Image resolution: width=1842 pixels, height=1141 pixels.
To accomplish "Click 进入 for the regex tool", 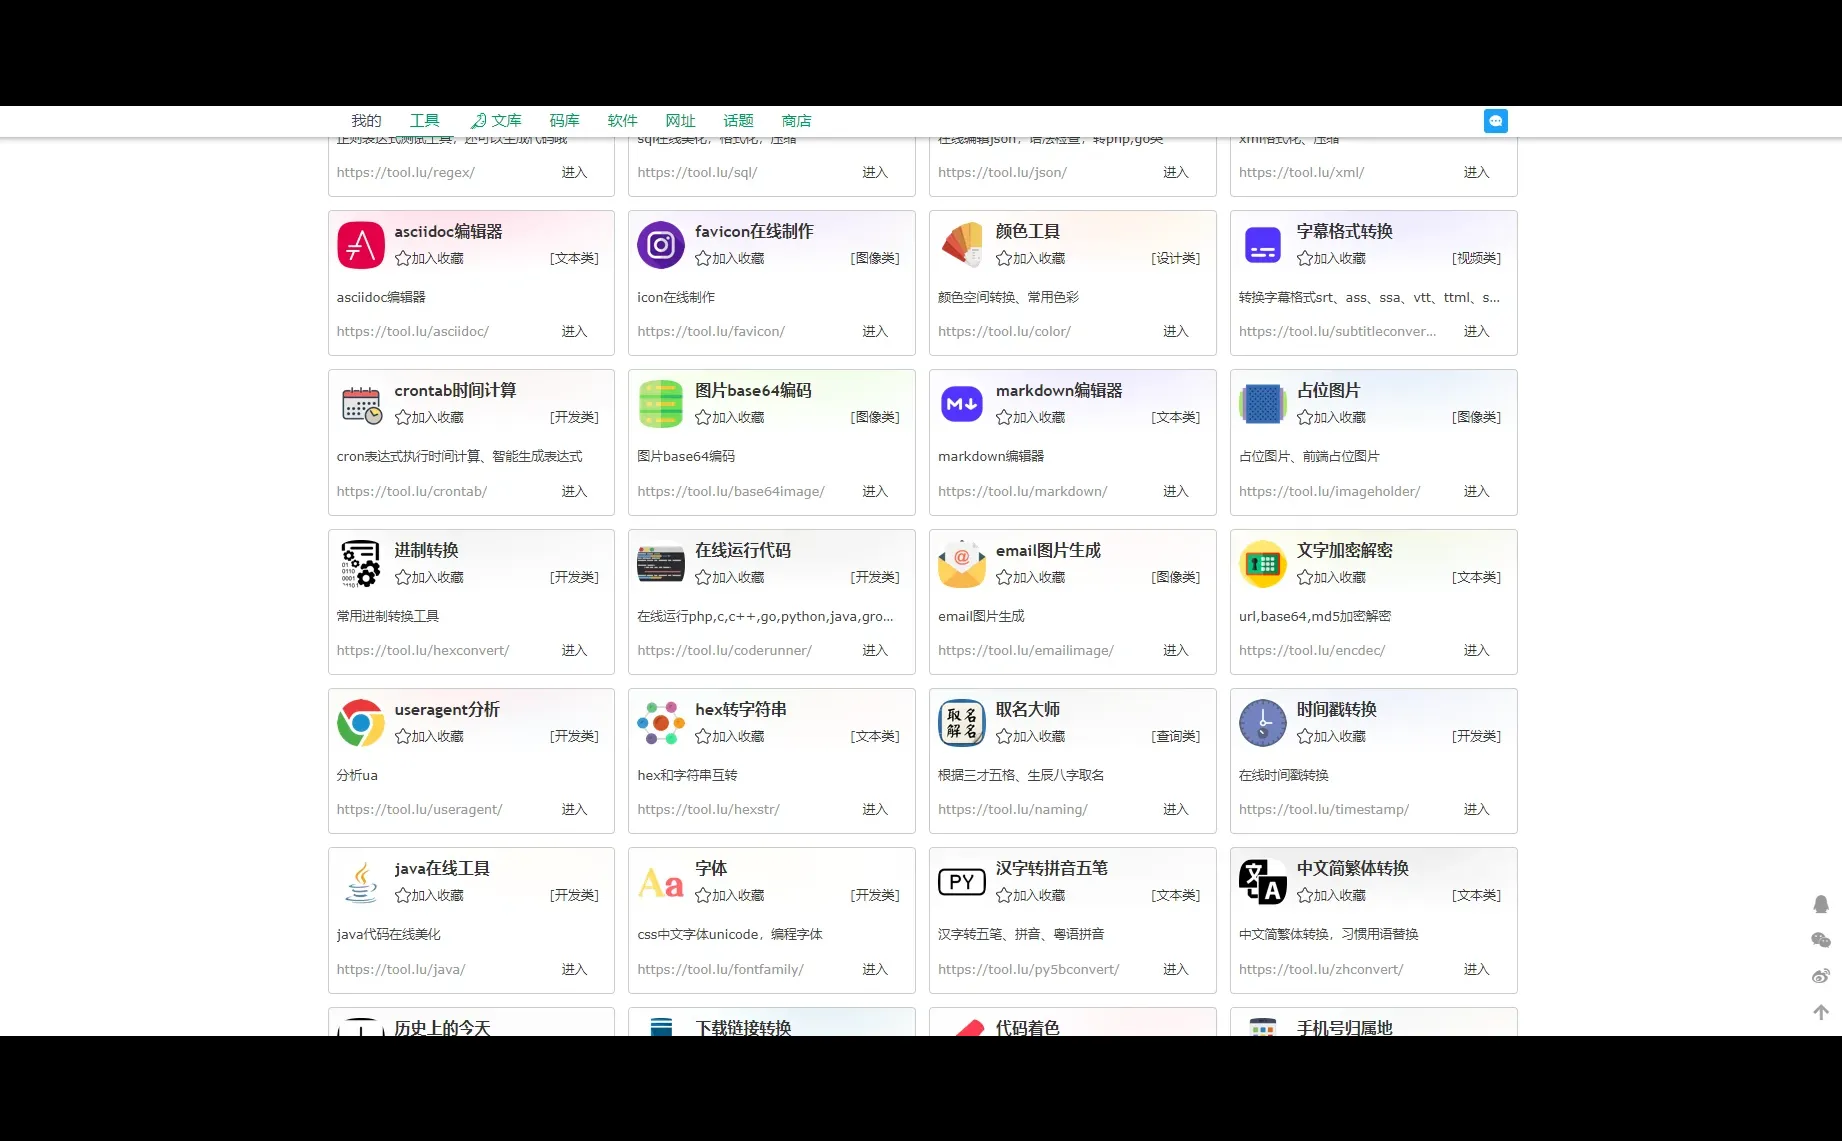I will [x=575, y=172].
